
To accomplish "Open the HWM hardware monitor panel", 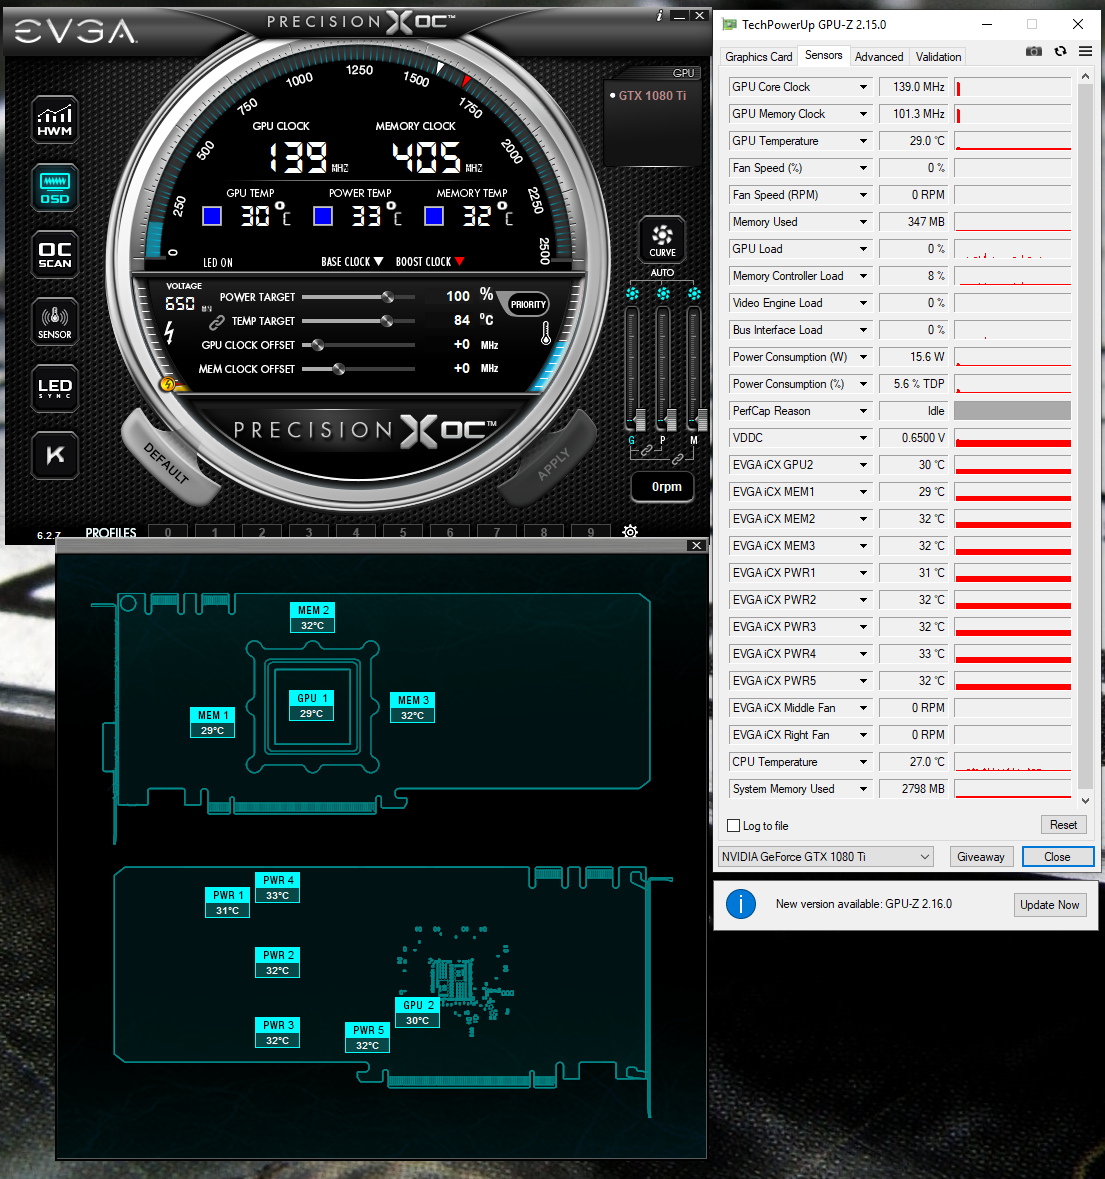I will click(55, 120).
